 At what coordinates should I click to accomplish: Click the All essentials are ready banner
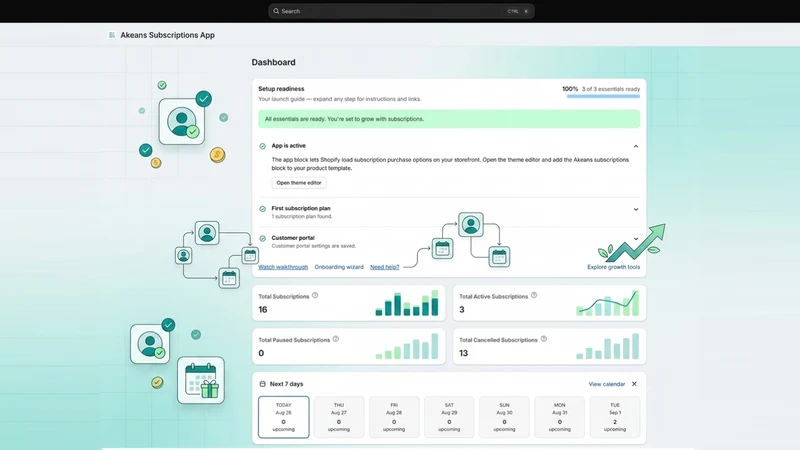(449, 119)
